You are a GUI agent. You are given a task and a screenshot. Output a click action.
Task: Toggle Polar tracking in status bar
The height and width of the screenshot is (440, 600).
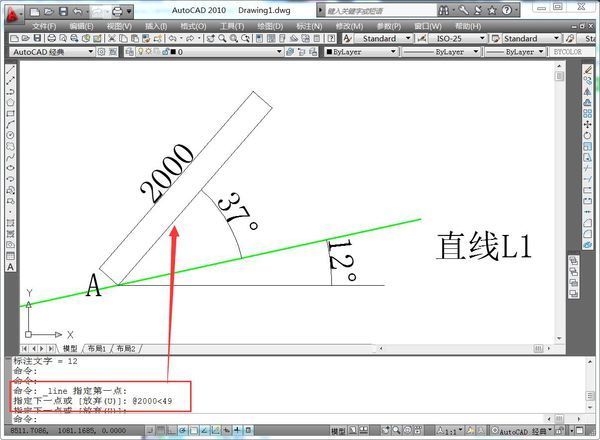point(183,430)
